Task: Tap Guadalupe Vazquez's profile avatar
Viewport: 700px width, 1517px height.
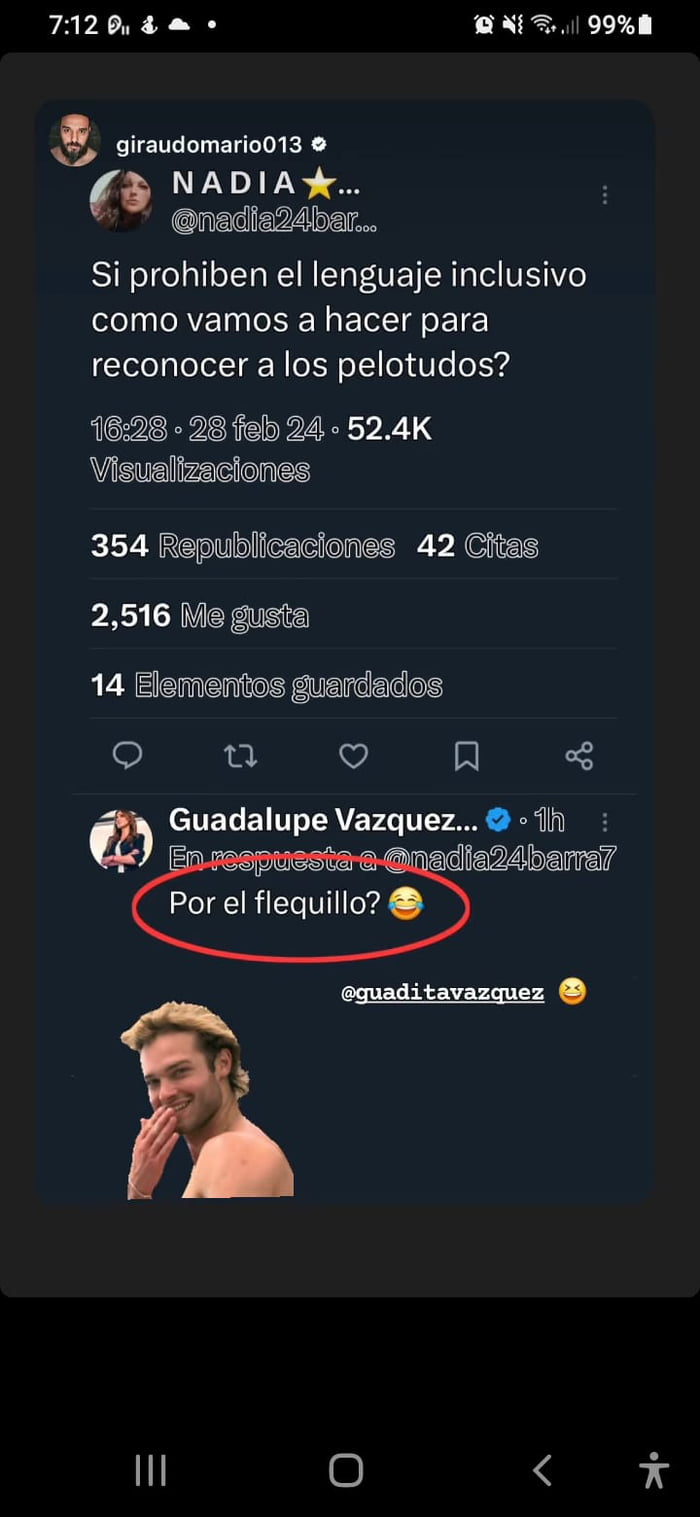Action: pyautogui.click(x=121, y=840)
